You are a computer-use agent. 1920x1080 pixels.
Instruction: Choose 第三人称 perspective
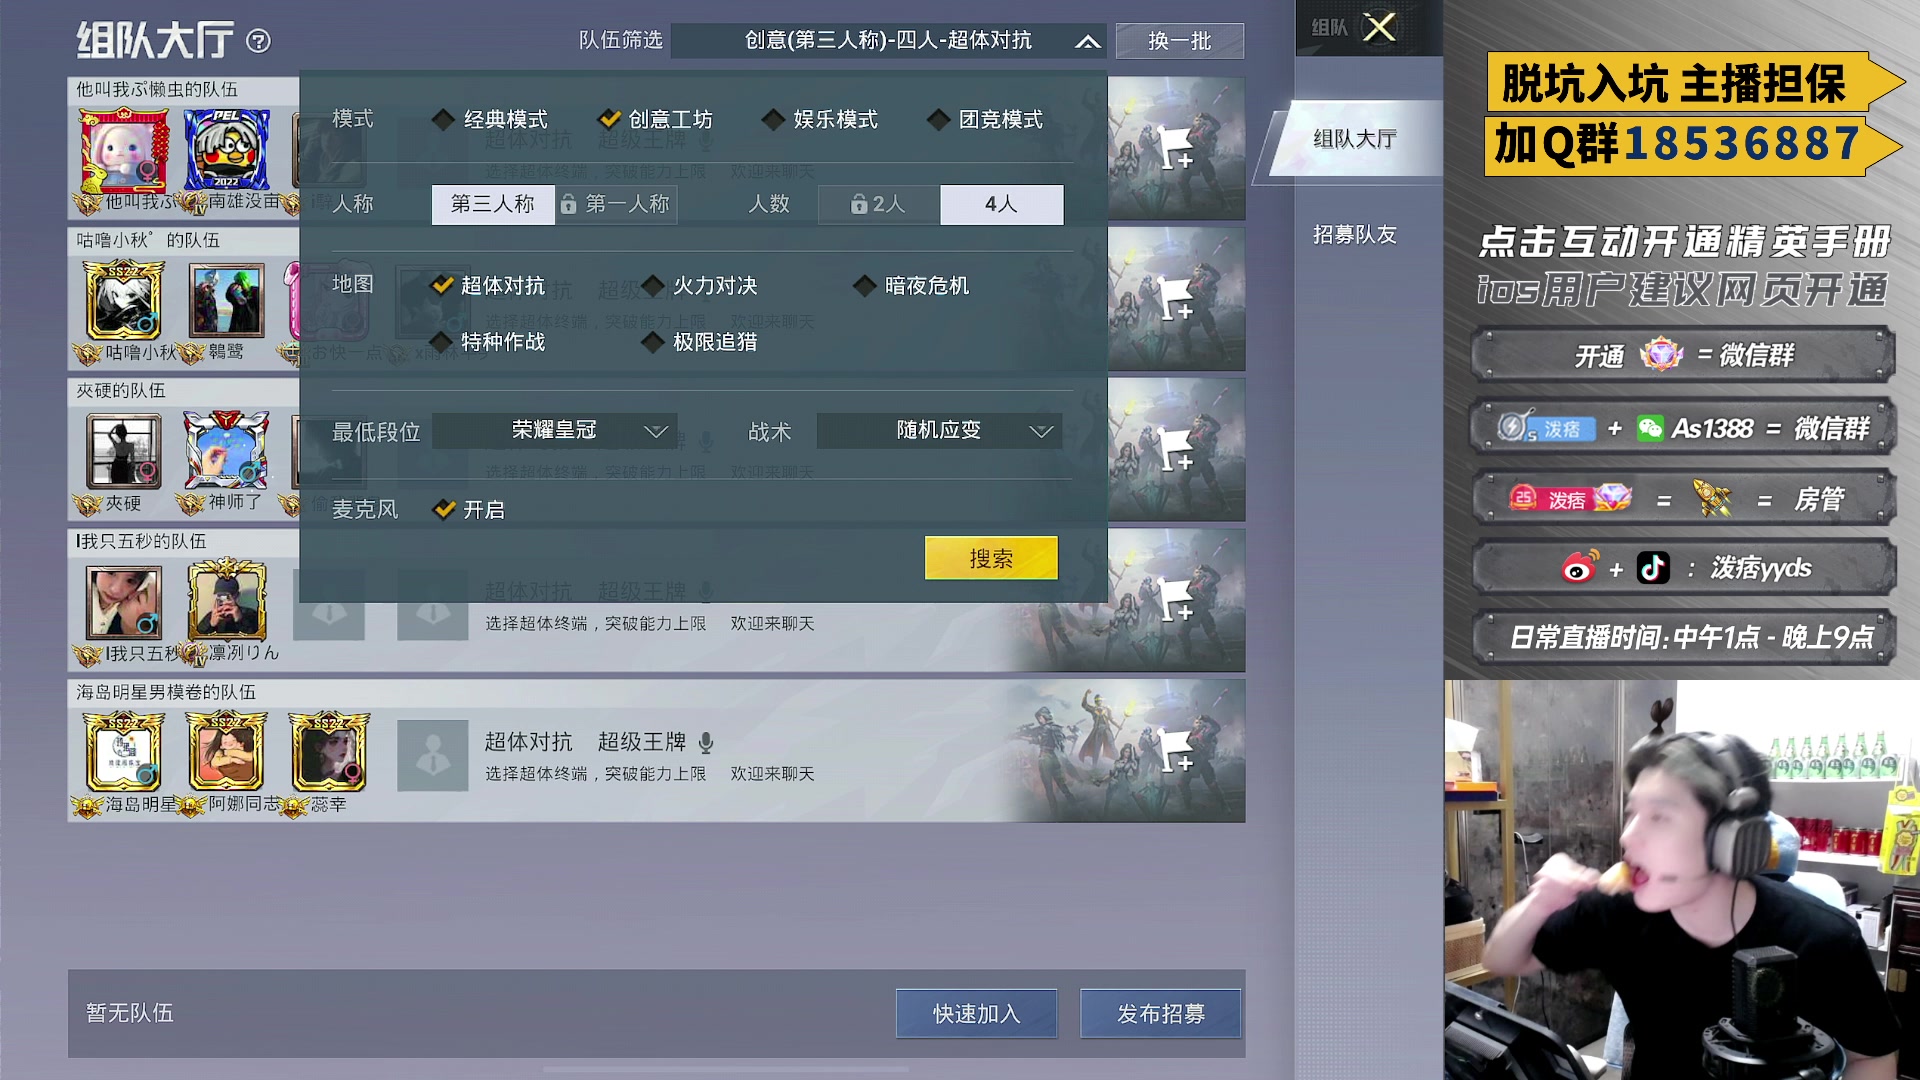click(493, 205)
